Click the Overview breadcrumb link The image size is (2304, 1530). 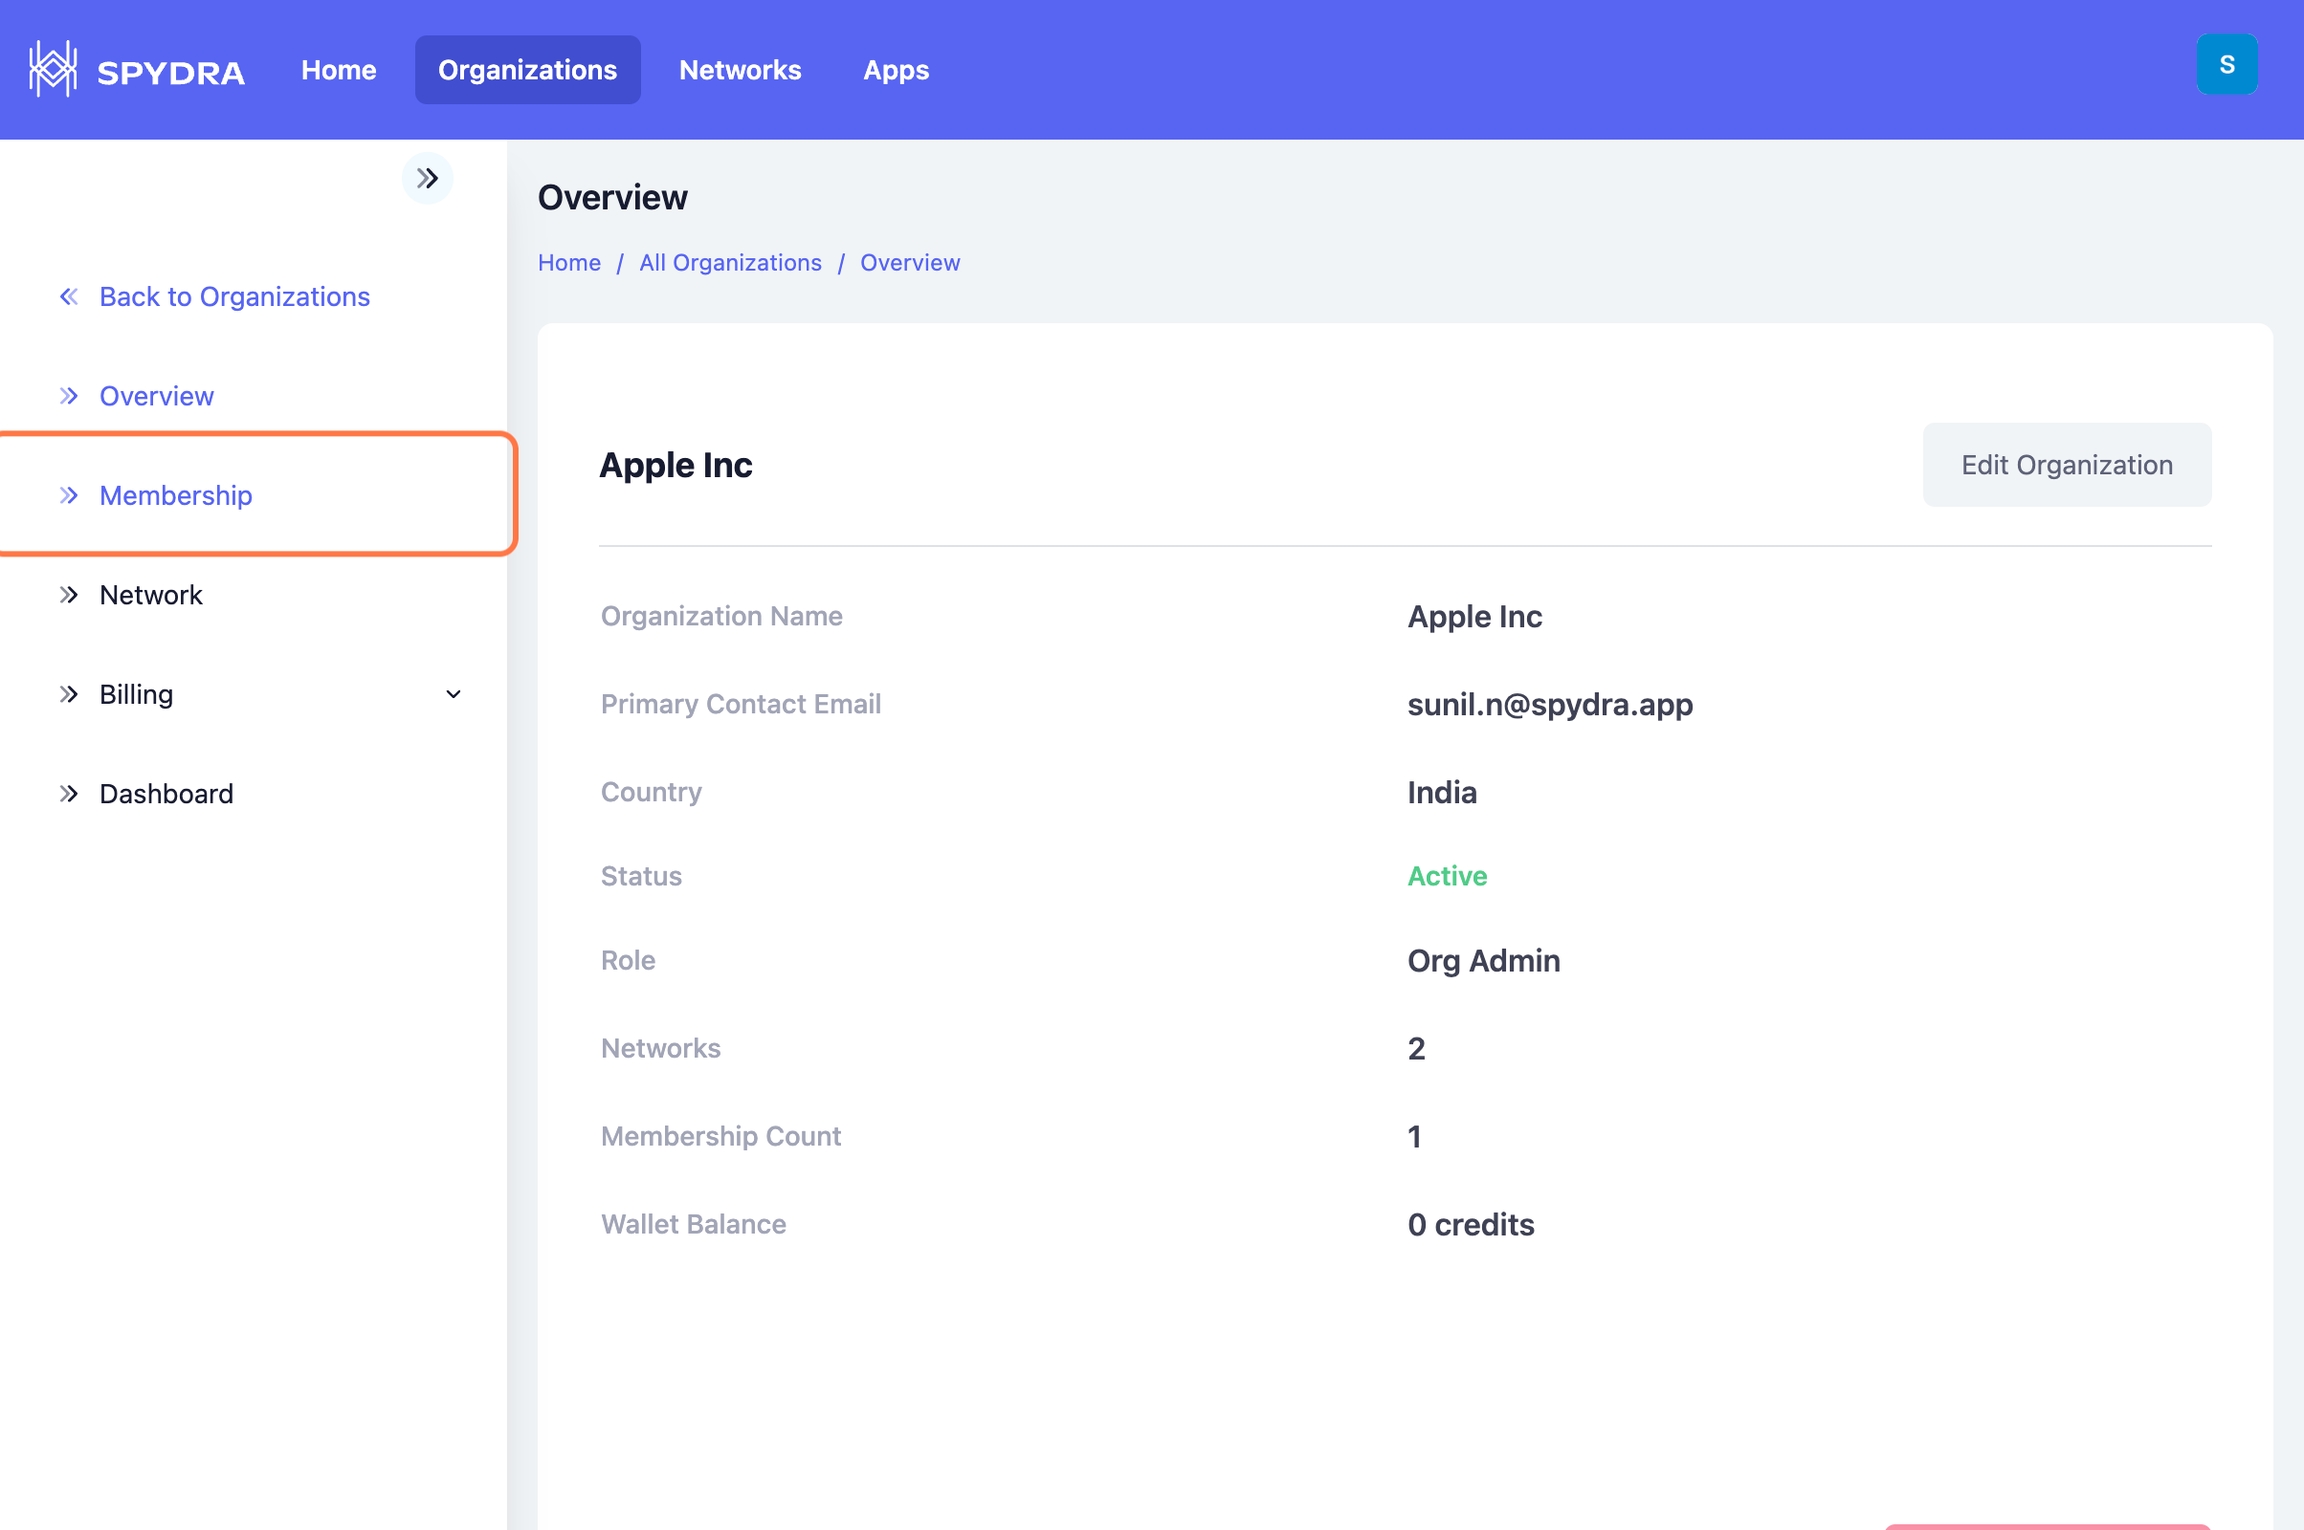pyautogui.click(x=909, y=262)
